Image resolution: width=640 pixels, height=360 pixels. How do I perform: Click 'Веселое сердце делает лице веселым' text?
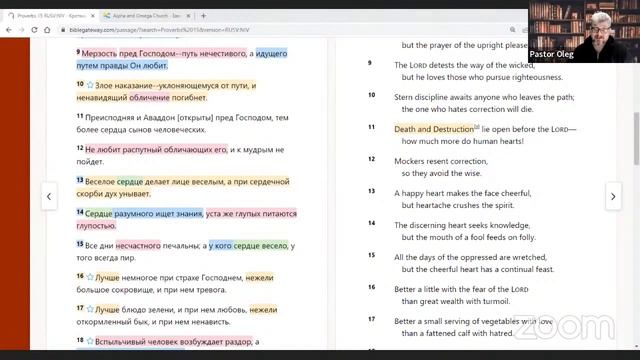tap(154, 182)
